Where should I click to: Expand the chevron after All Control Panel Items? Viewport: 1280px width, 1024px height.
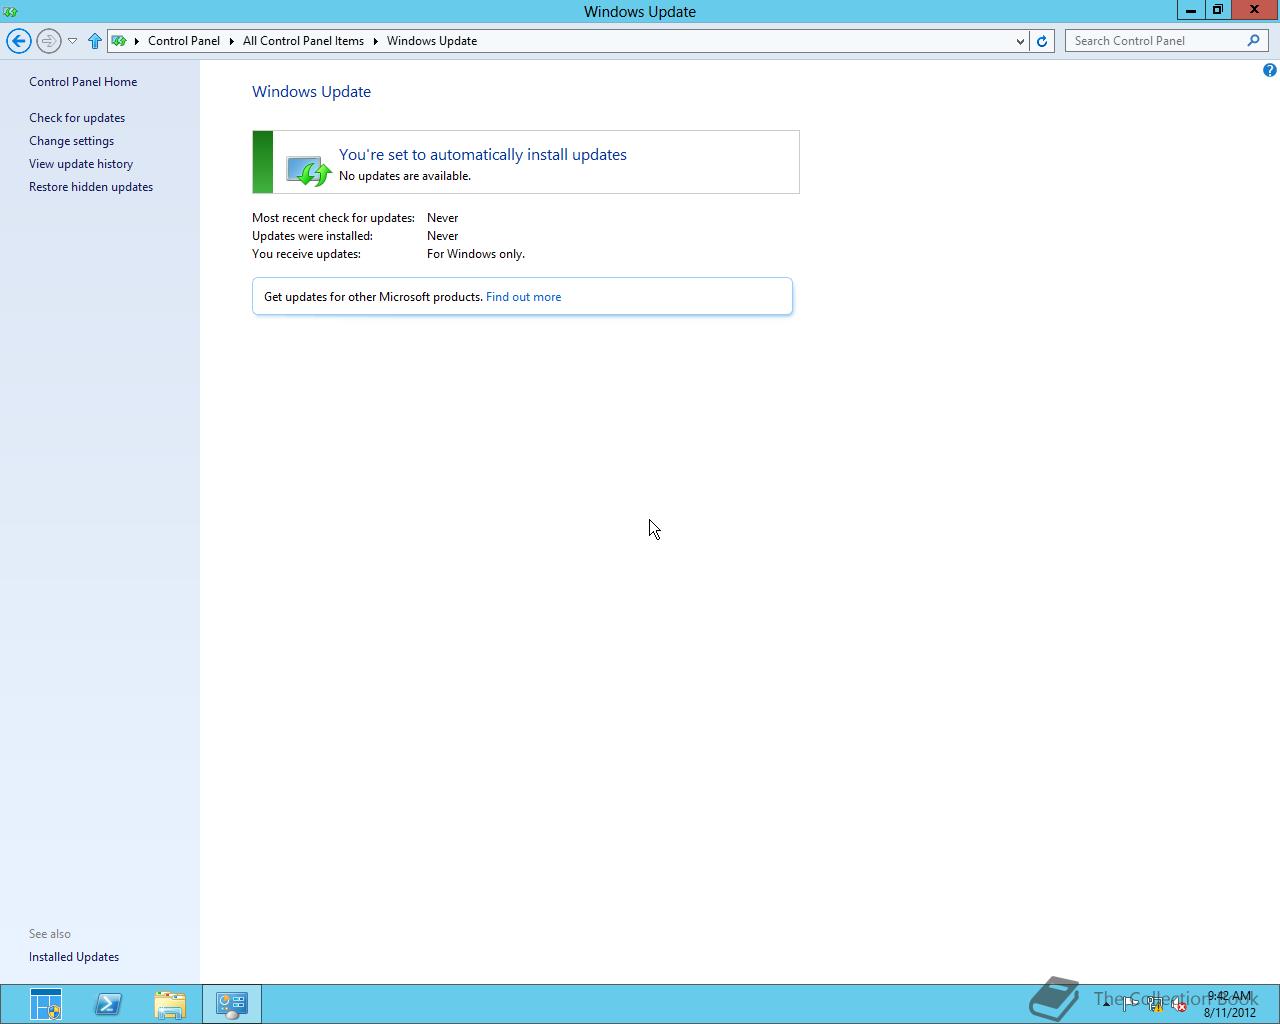(x=376, y=41)
